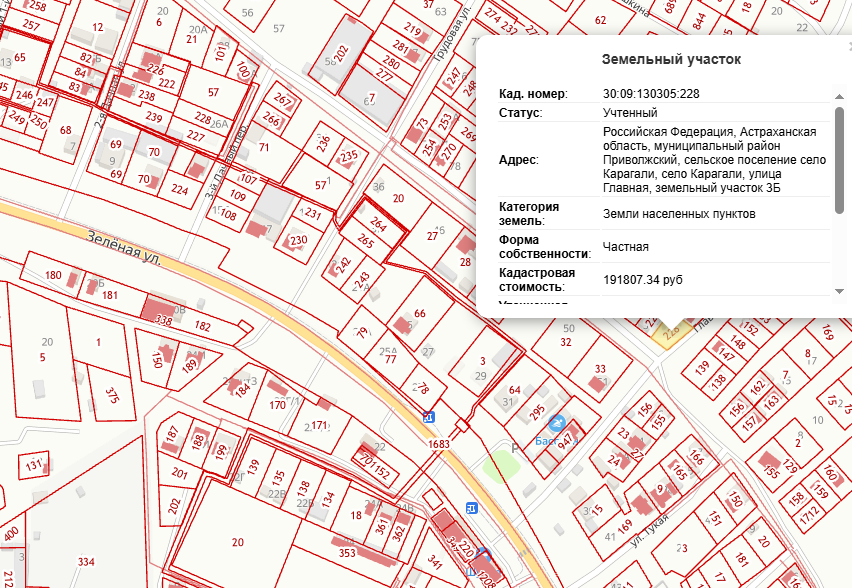
Task: Click the popup scrollbar down arrow
Action: (x=840, y=291)
